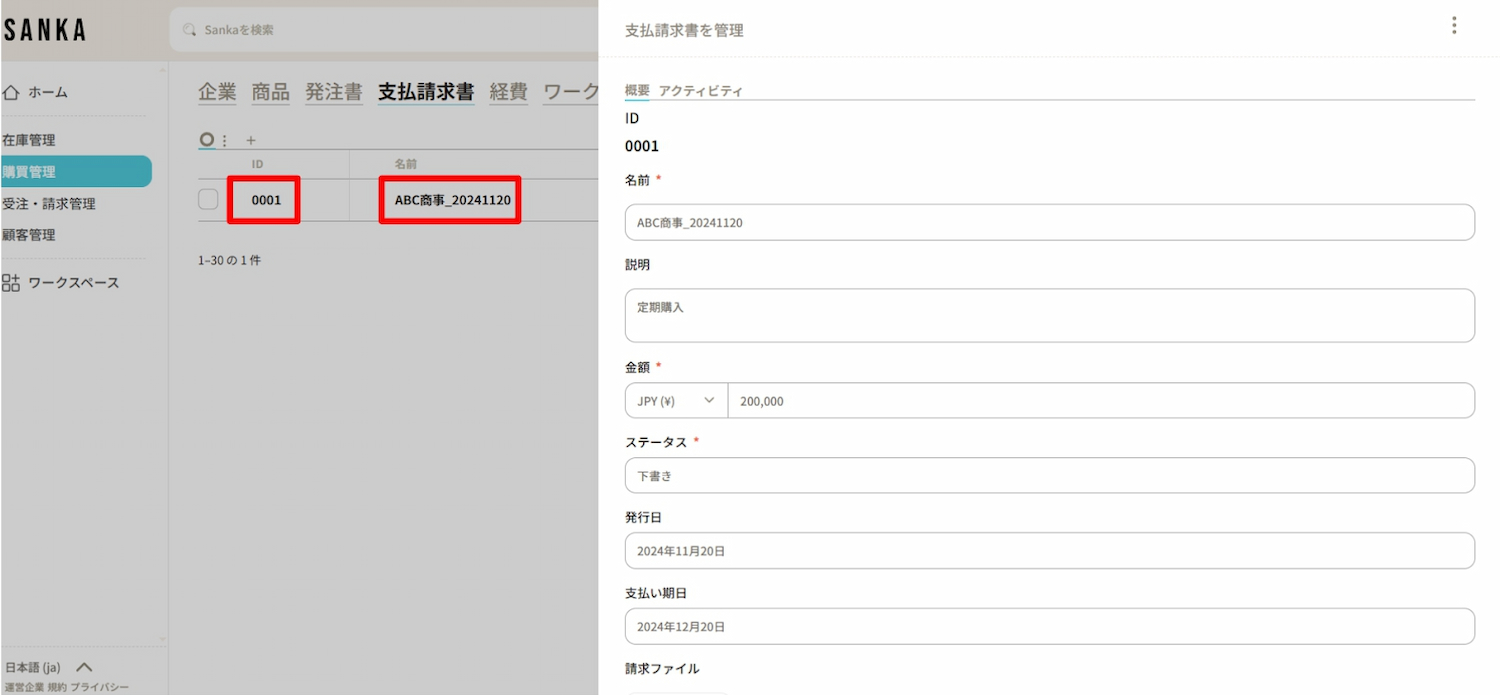The image size is (1500, 695).
Task: Check the row checkbox for 0001
Action: point(208,199)
